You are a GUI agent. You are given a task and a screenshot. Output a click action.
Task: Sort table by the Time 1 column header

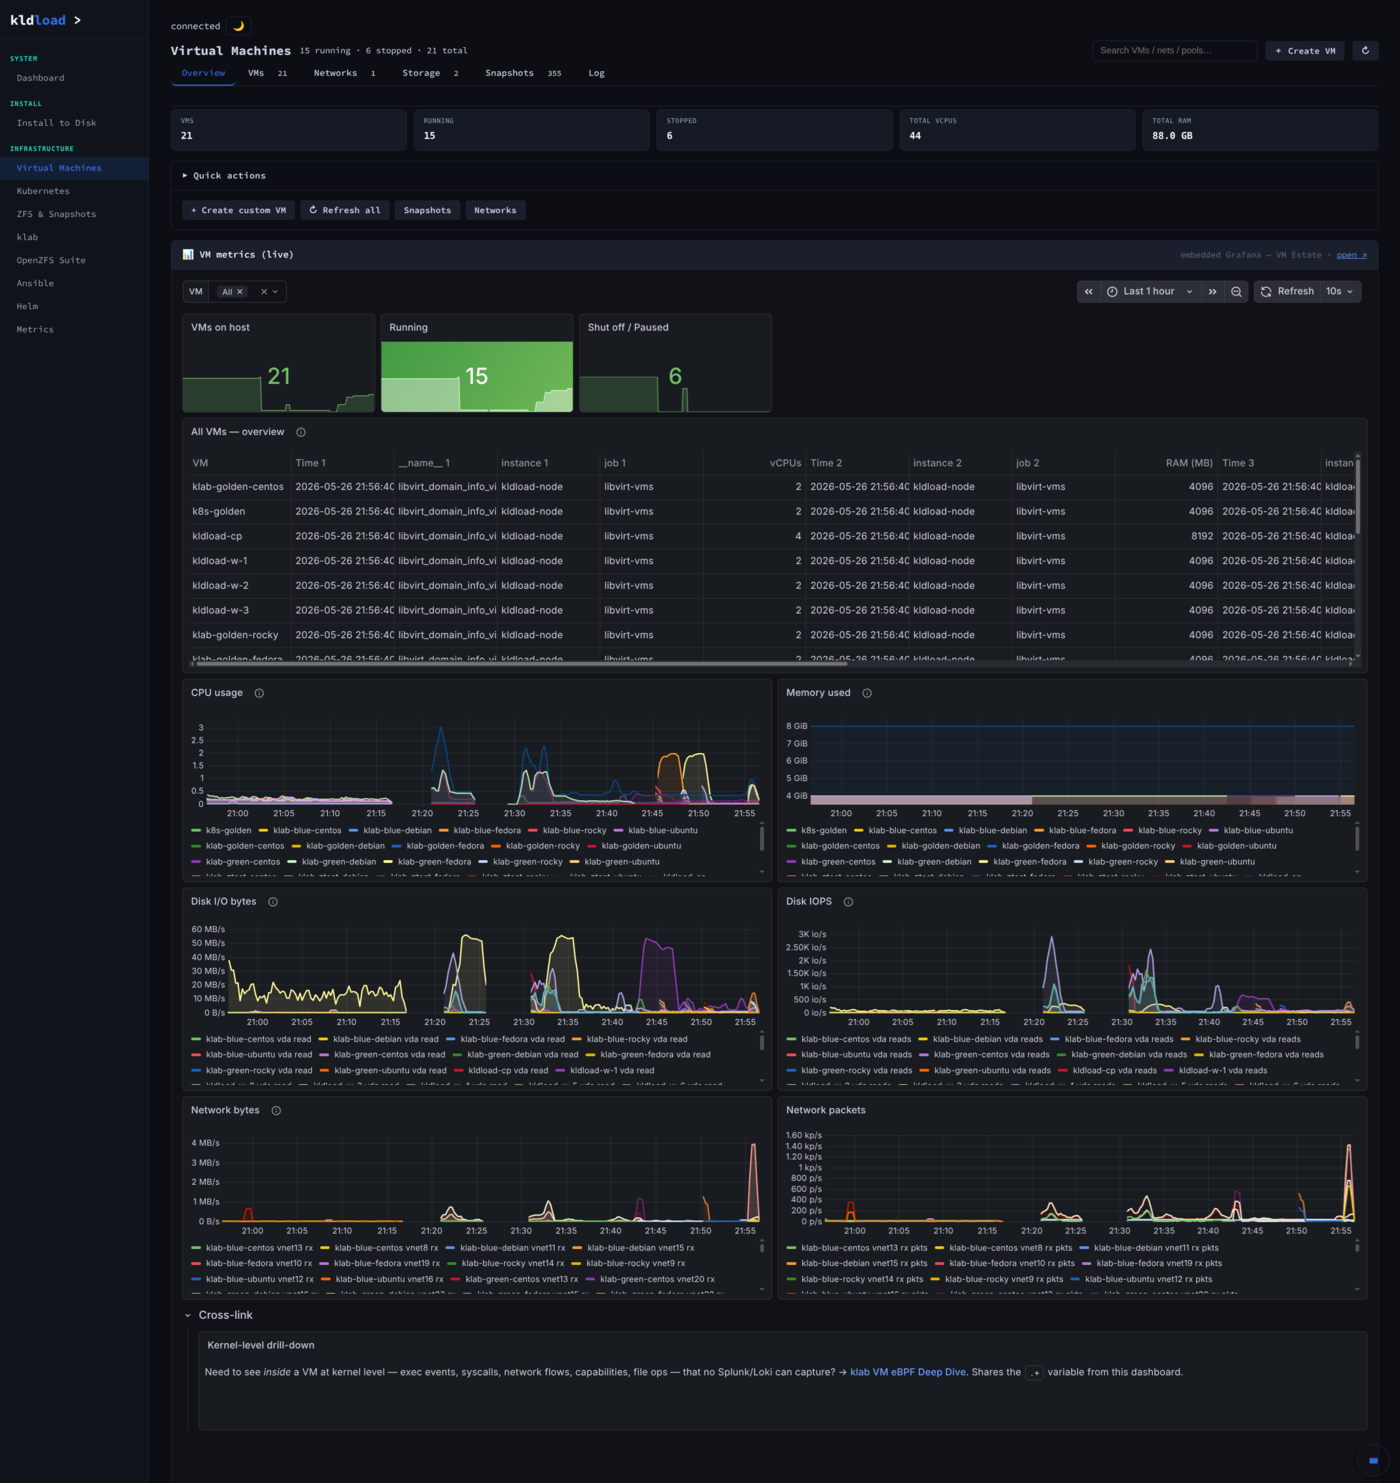pyautogui.click(x=310, y=463)
